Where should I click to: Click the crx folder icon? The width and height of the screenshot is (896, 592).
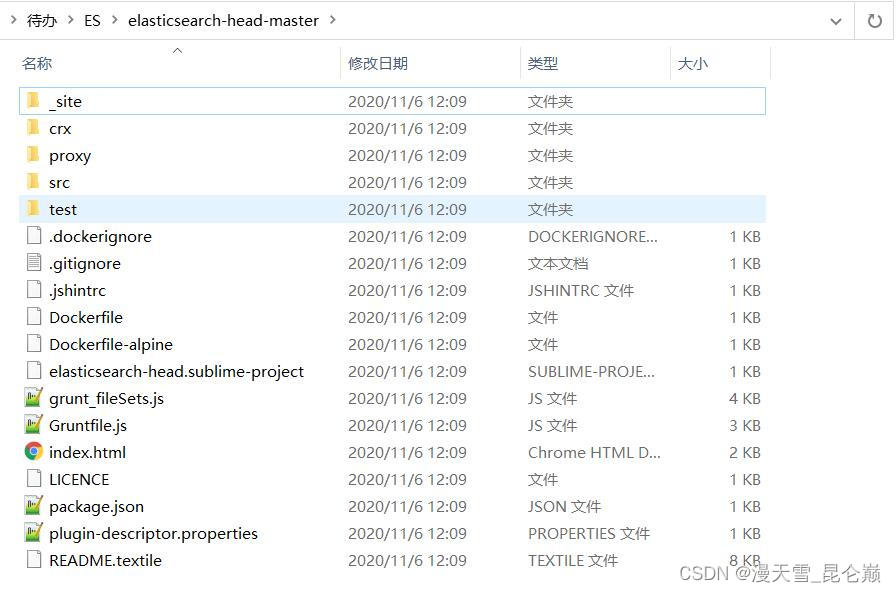[x=34, y=127]
